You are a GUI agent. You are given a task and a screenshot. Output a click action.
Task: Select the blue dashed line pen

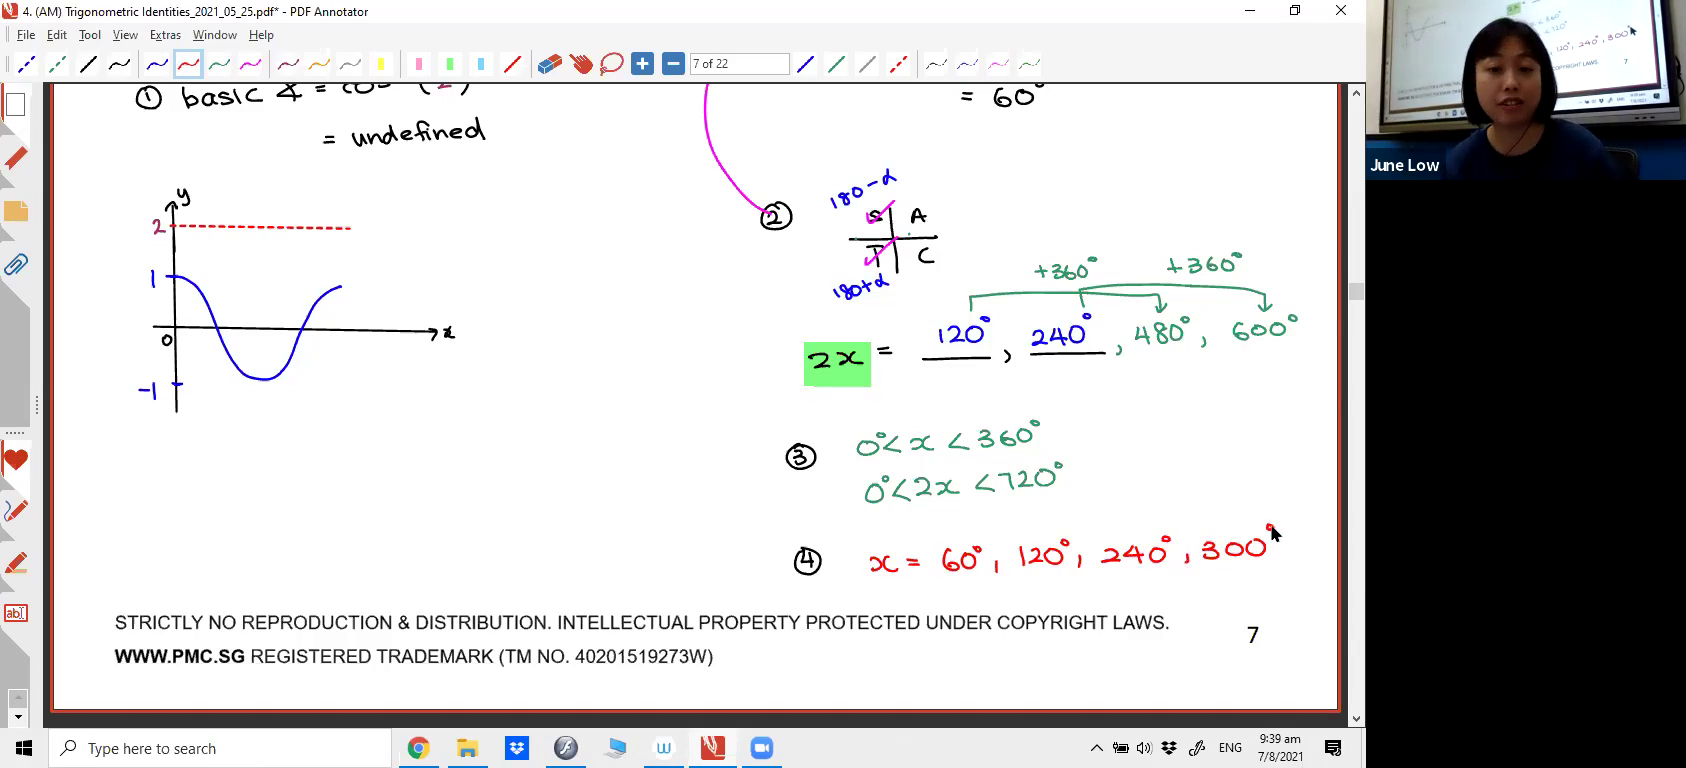[26, 64]
